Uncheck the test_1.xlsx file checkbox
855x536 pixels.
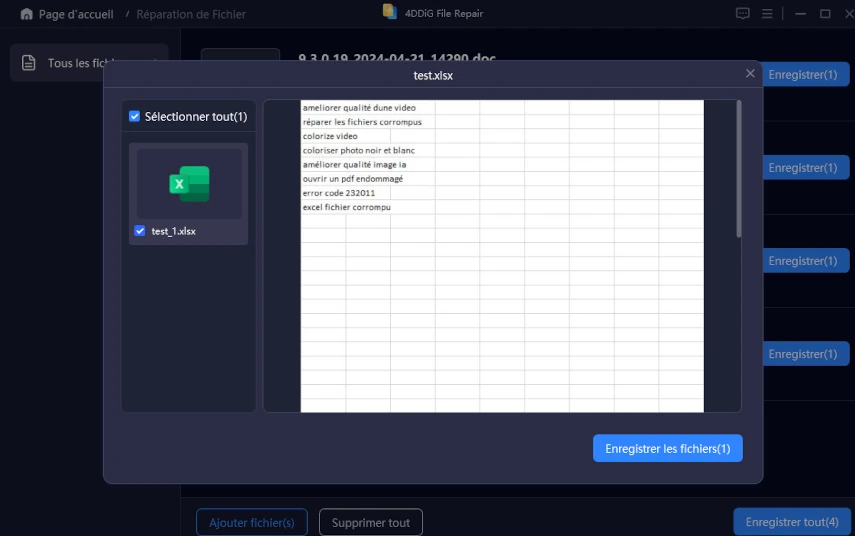click(x=140, y=231)
